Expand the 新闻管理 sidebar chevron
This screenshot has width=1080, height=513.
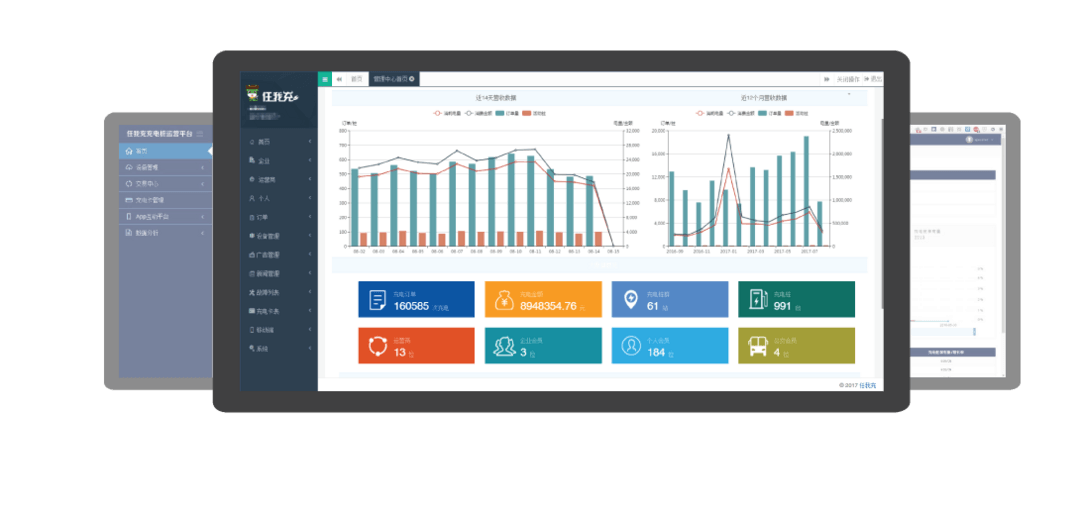[x=310, y=273]
